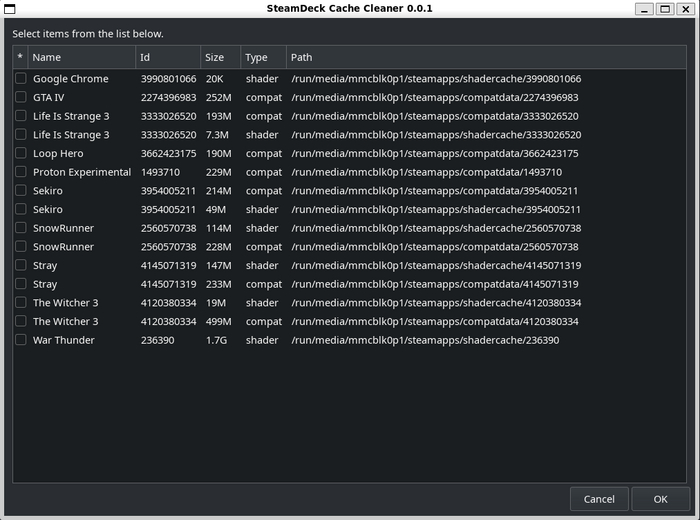Click the path ending compatdata/4120380334
This screenshot has width=700, height=520.
(435, 321)
